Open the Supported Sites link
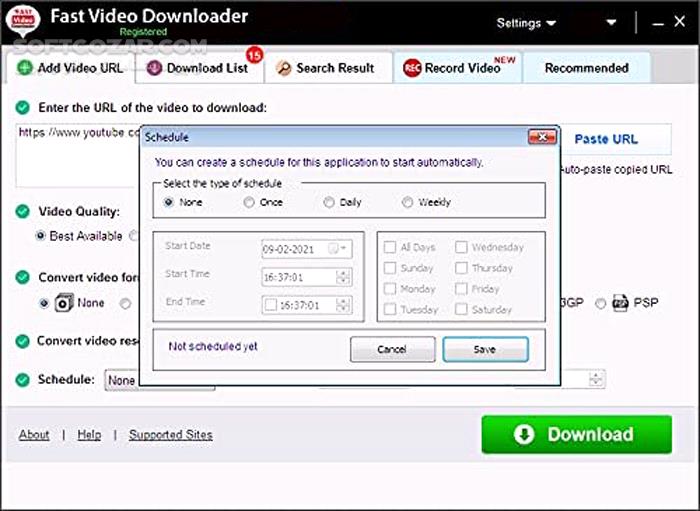The width and height of the screenshot is (700, 511). [x=171, y=435]
